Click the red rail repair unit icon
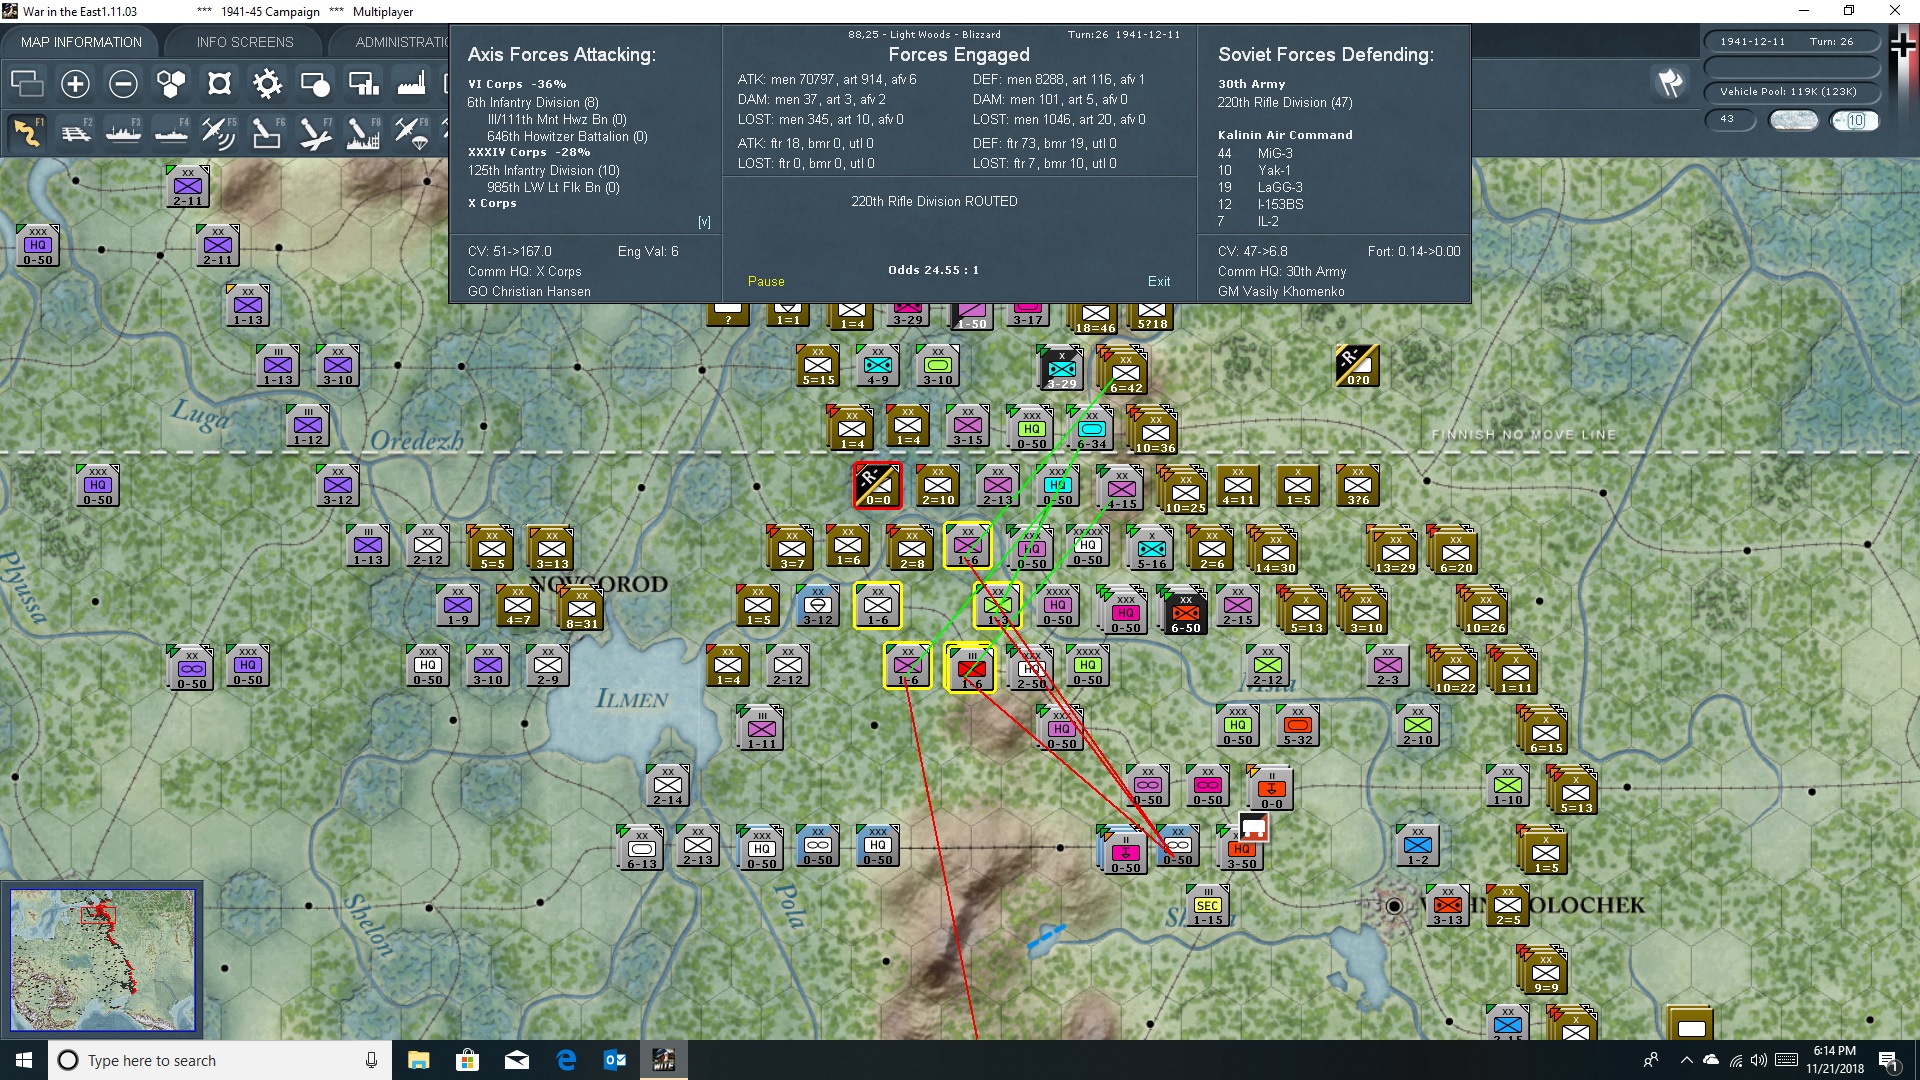This screenshot has width=1920, height=1080. 1253,827
